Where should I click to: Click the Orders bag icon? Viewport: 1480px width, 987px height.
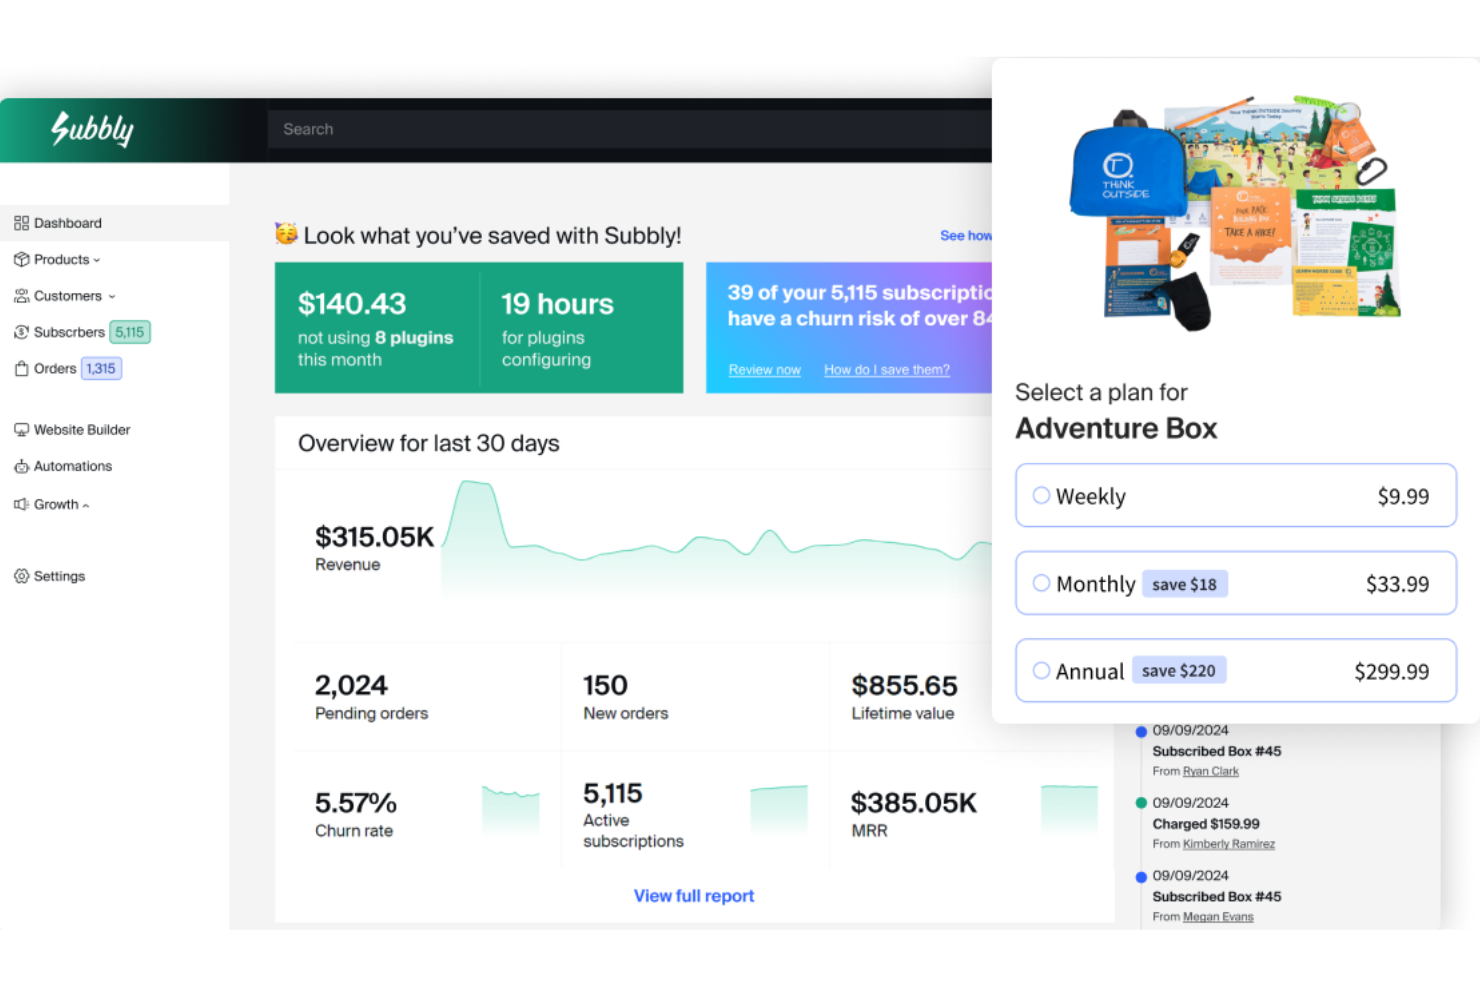pos(21,368)
